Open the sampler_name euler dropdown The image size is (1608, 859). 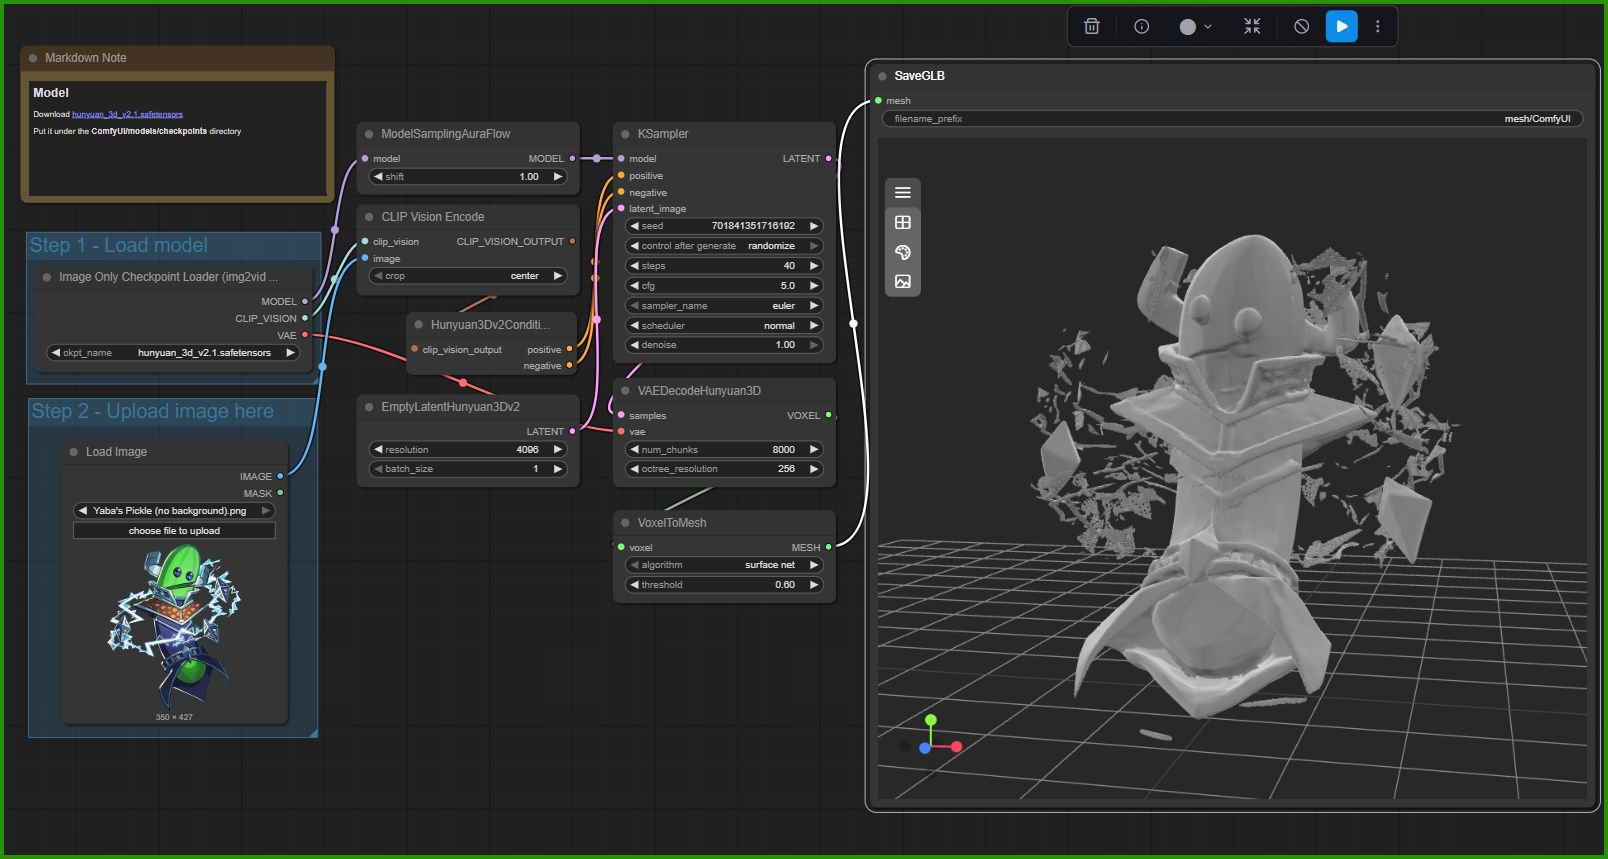[724, 306]
